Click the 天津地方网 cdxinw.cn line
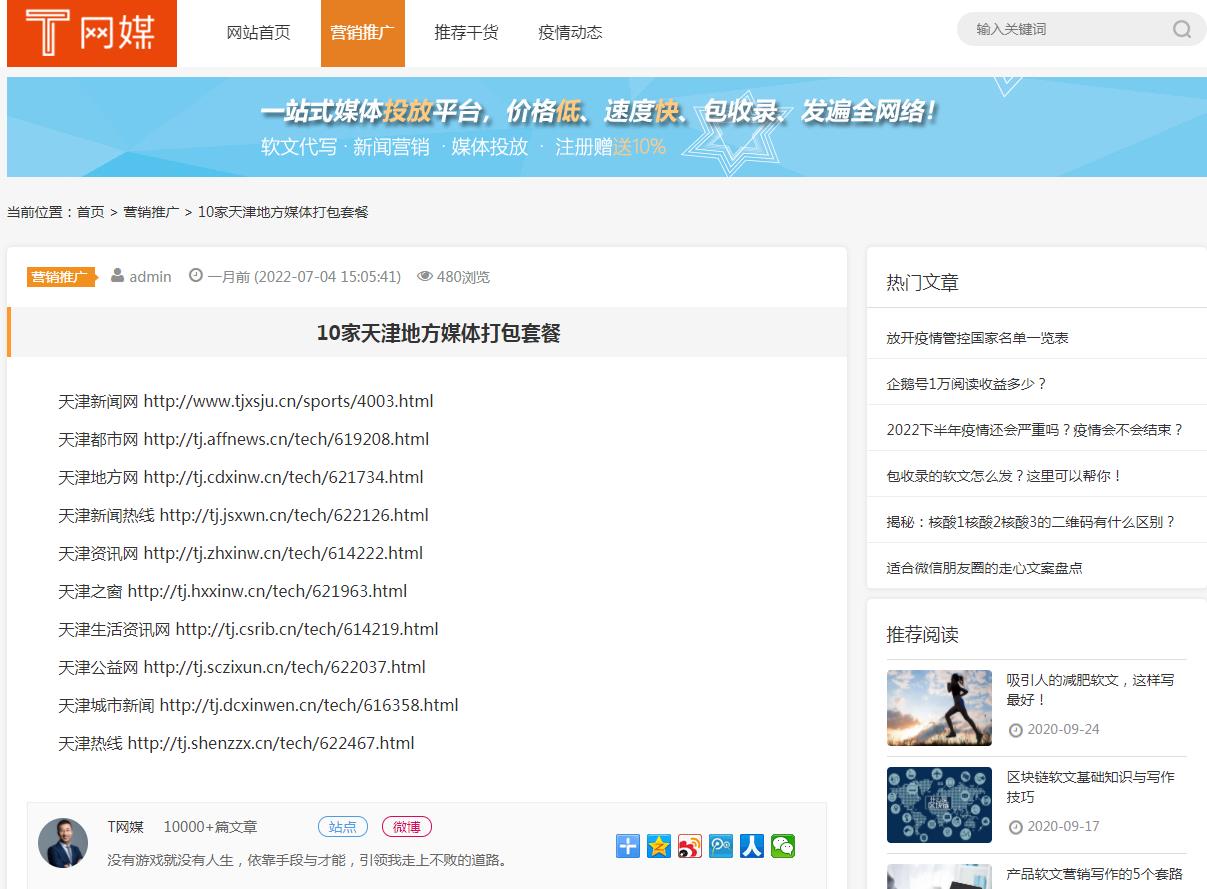Screen dimensions: 1207x889 coord(241,477)
